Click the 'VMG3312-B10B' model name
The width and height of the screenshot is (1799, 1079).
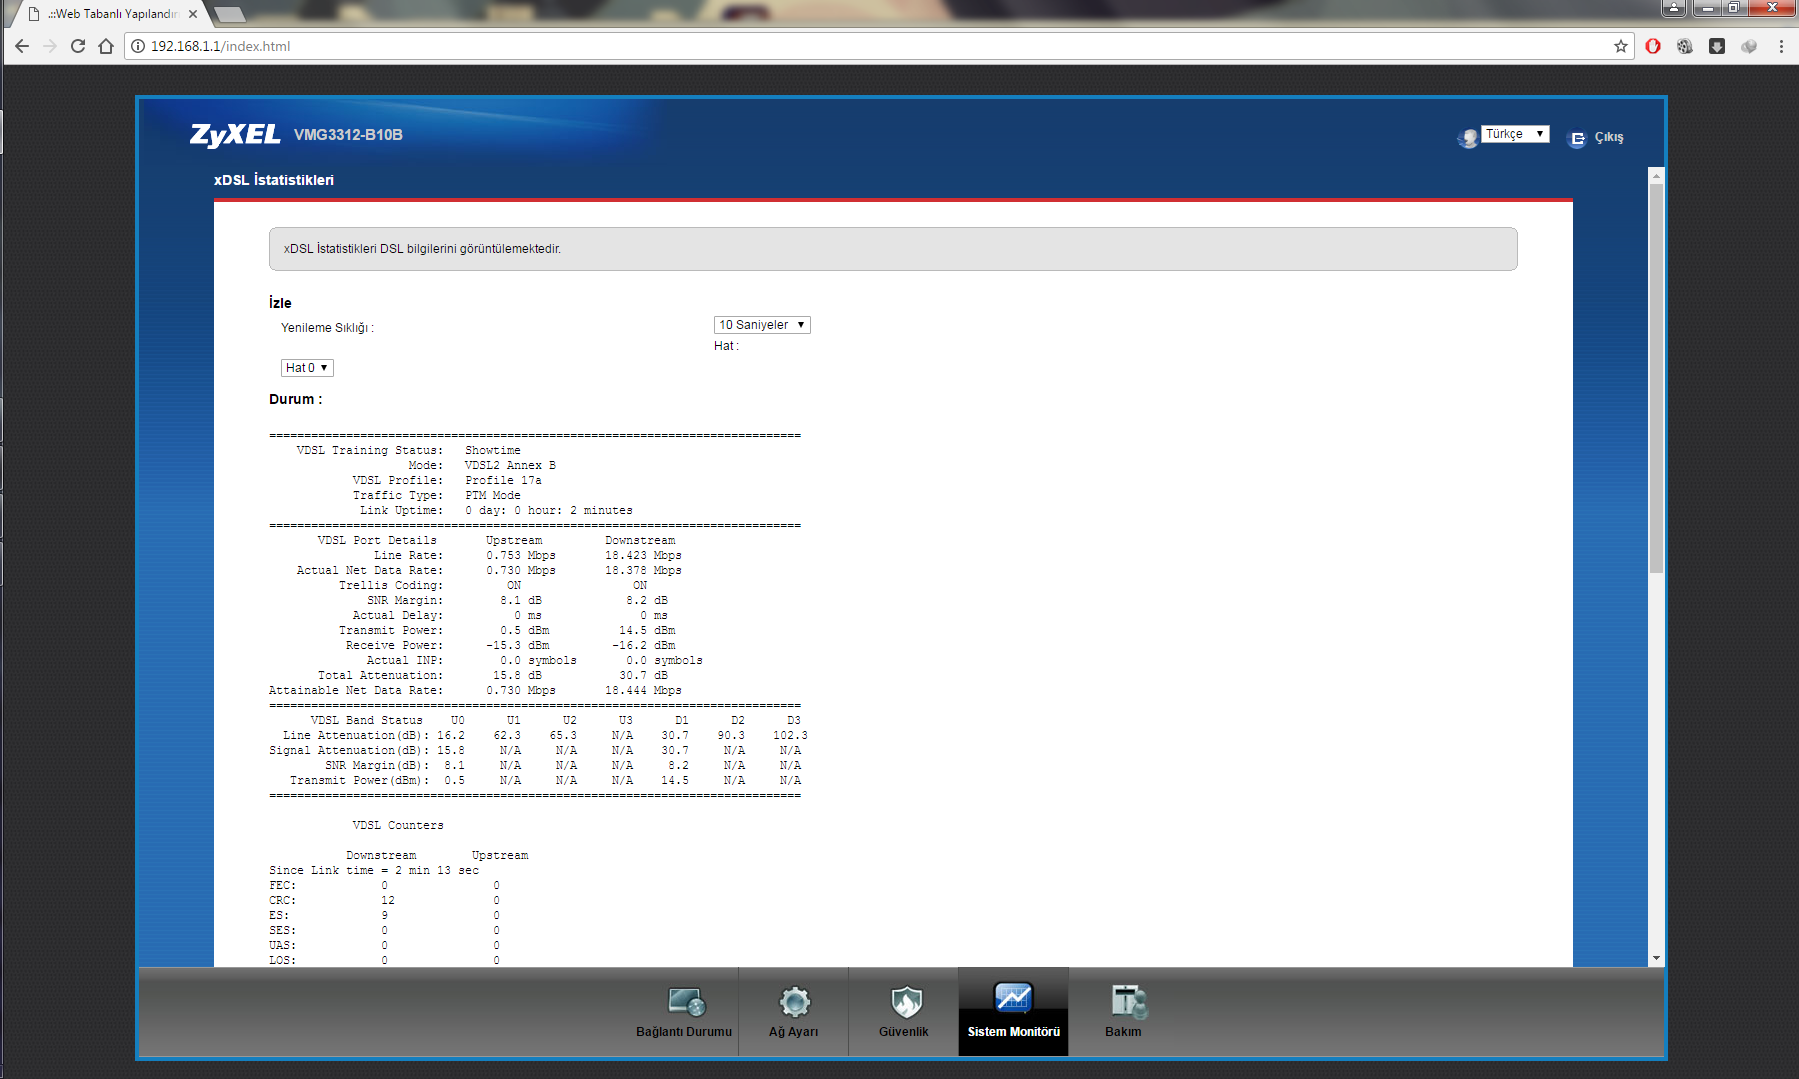(348, 135)
